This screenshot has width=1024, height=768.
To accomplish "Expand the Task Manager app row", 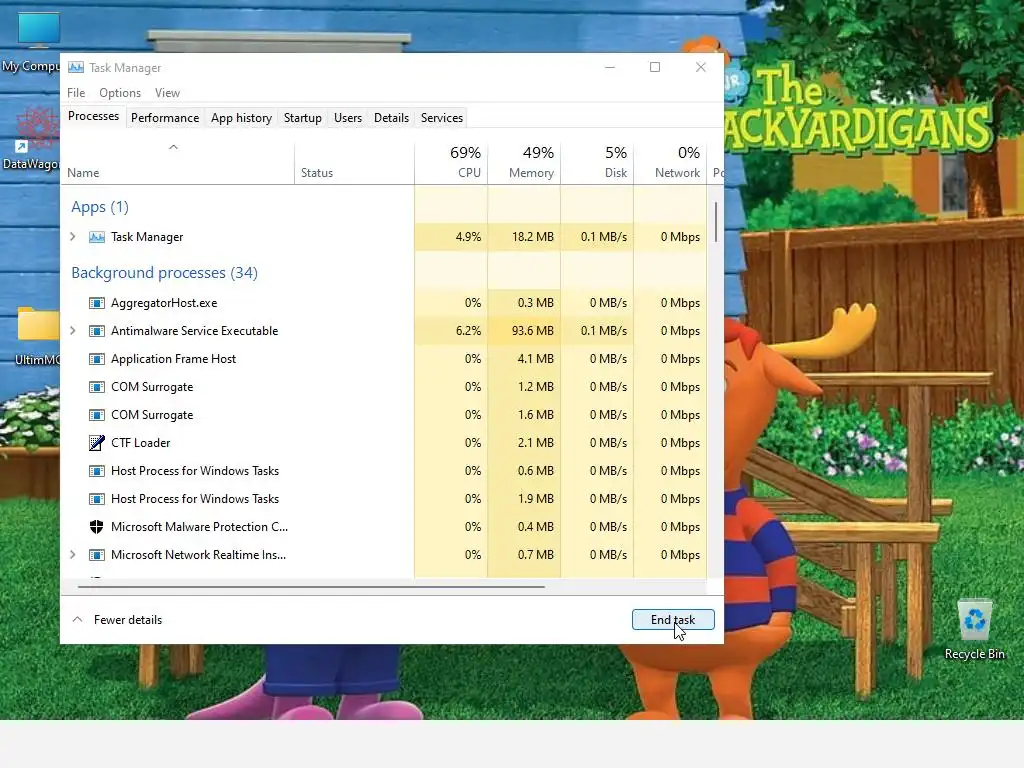I will pos(72,237).
